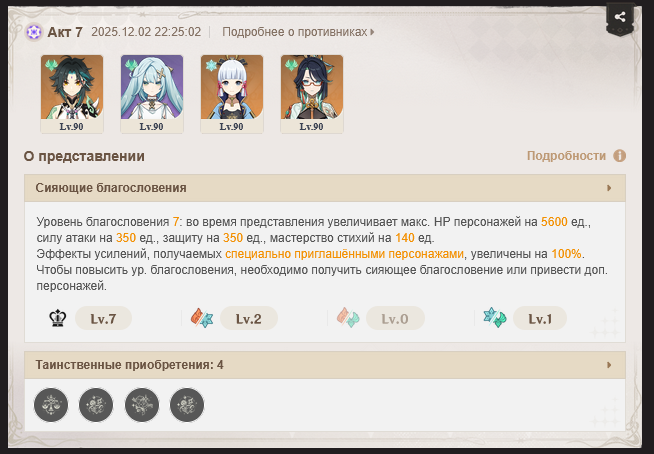Viewport: 654px width, 454px height.
Task: Click the Lv.7 blessing level badge
Action: (103, 318)
